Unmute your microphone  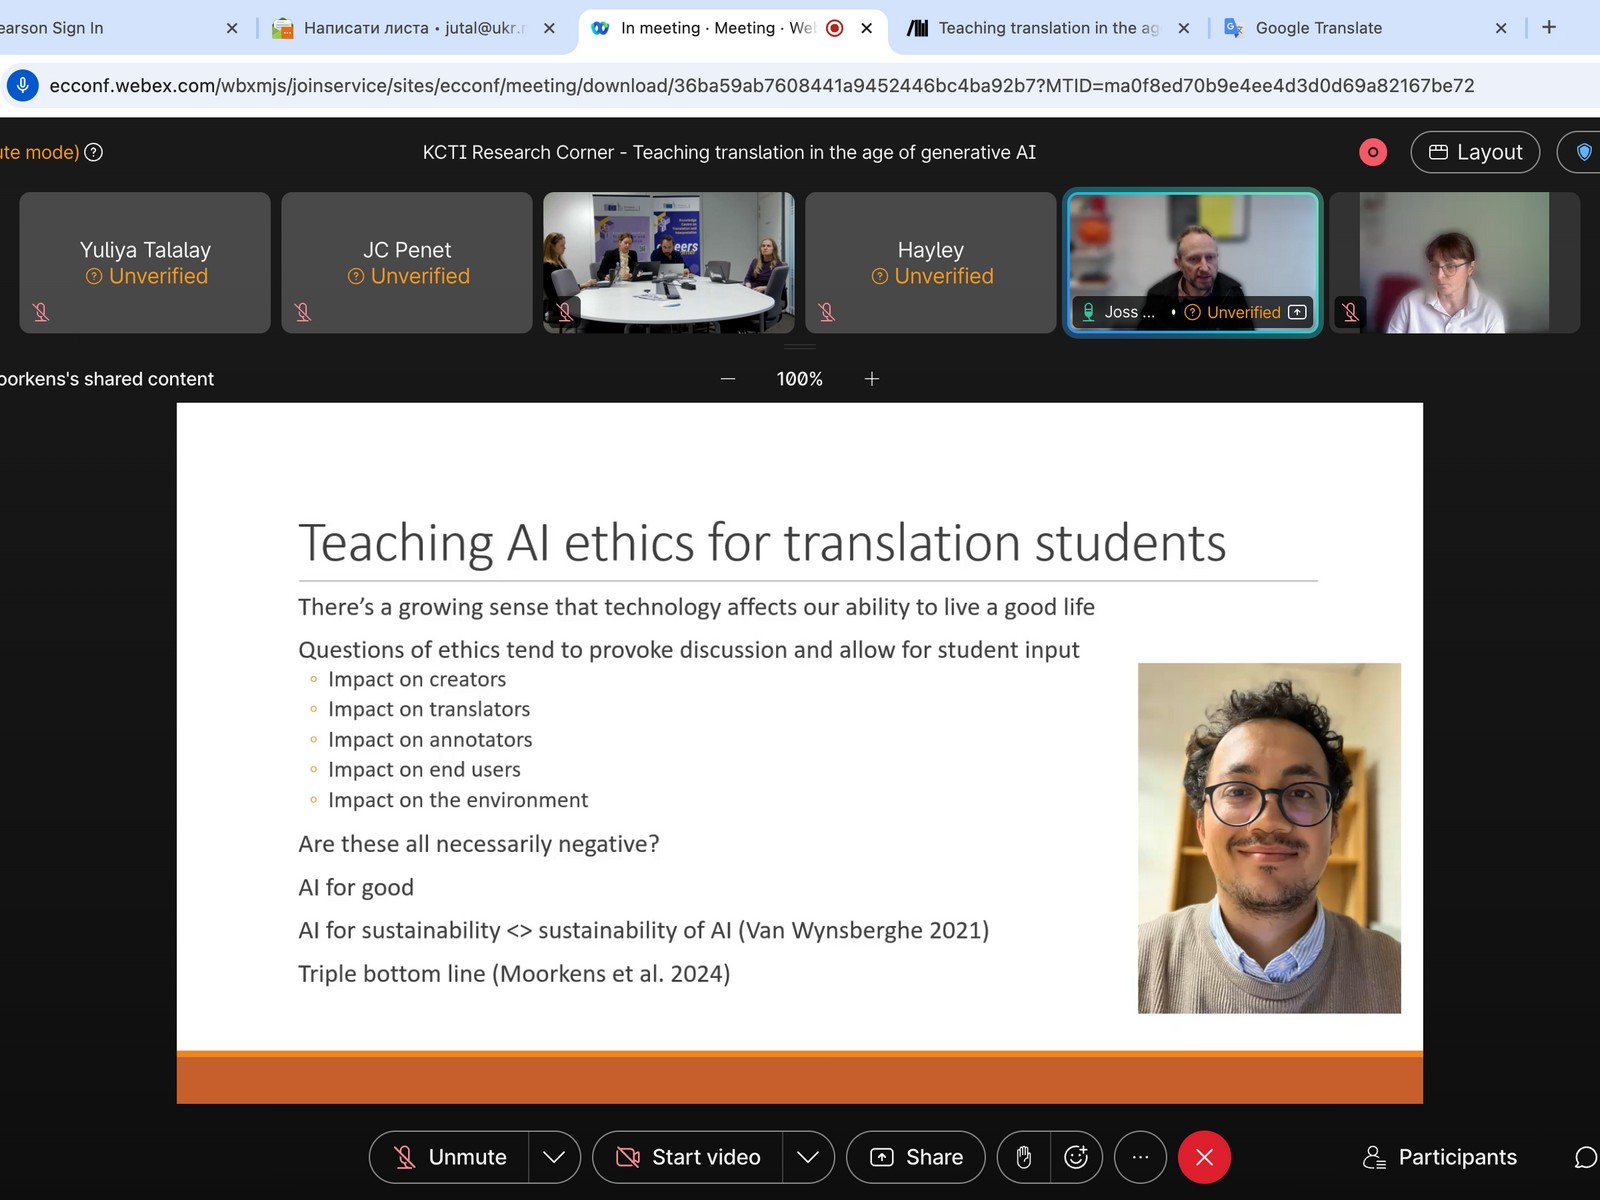[450, 1157]
